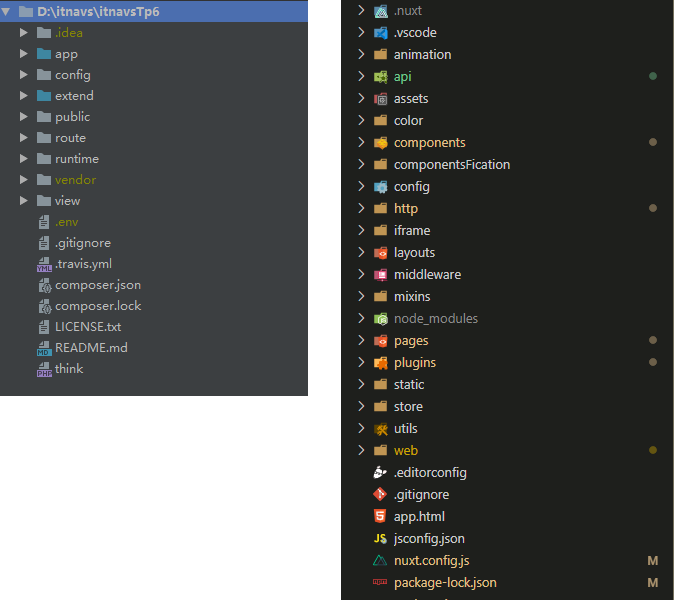Expand the vendor folder arrow
Screen dimensions: 674x600
point(24,180)
